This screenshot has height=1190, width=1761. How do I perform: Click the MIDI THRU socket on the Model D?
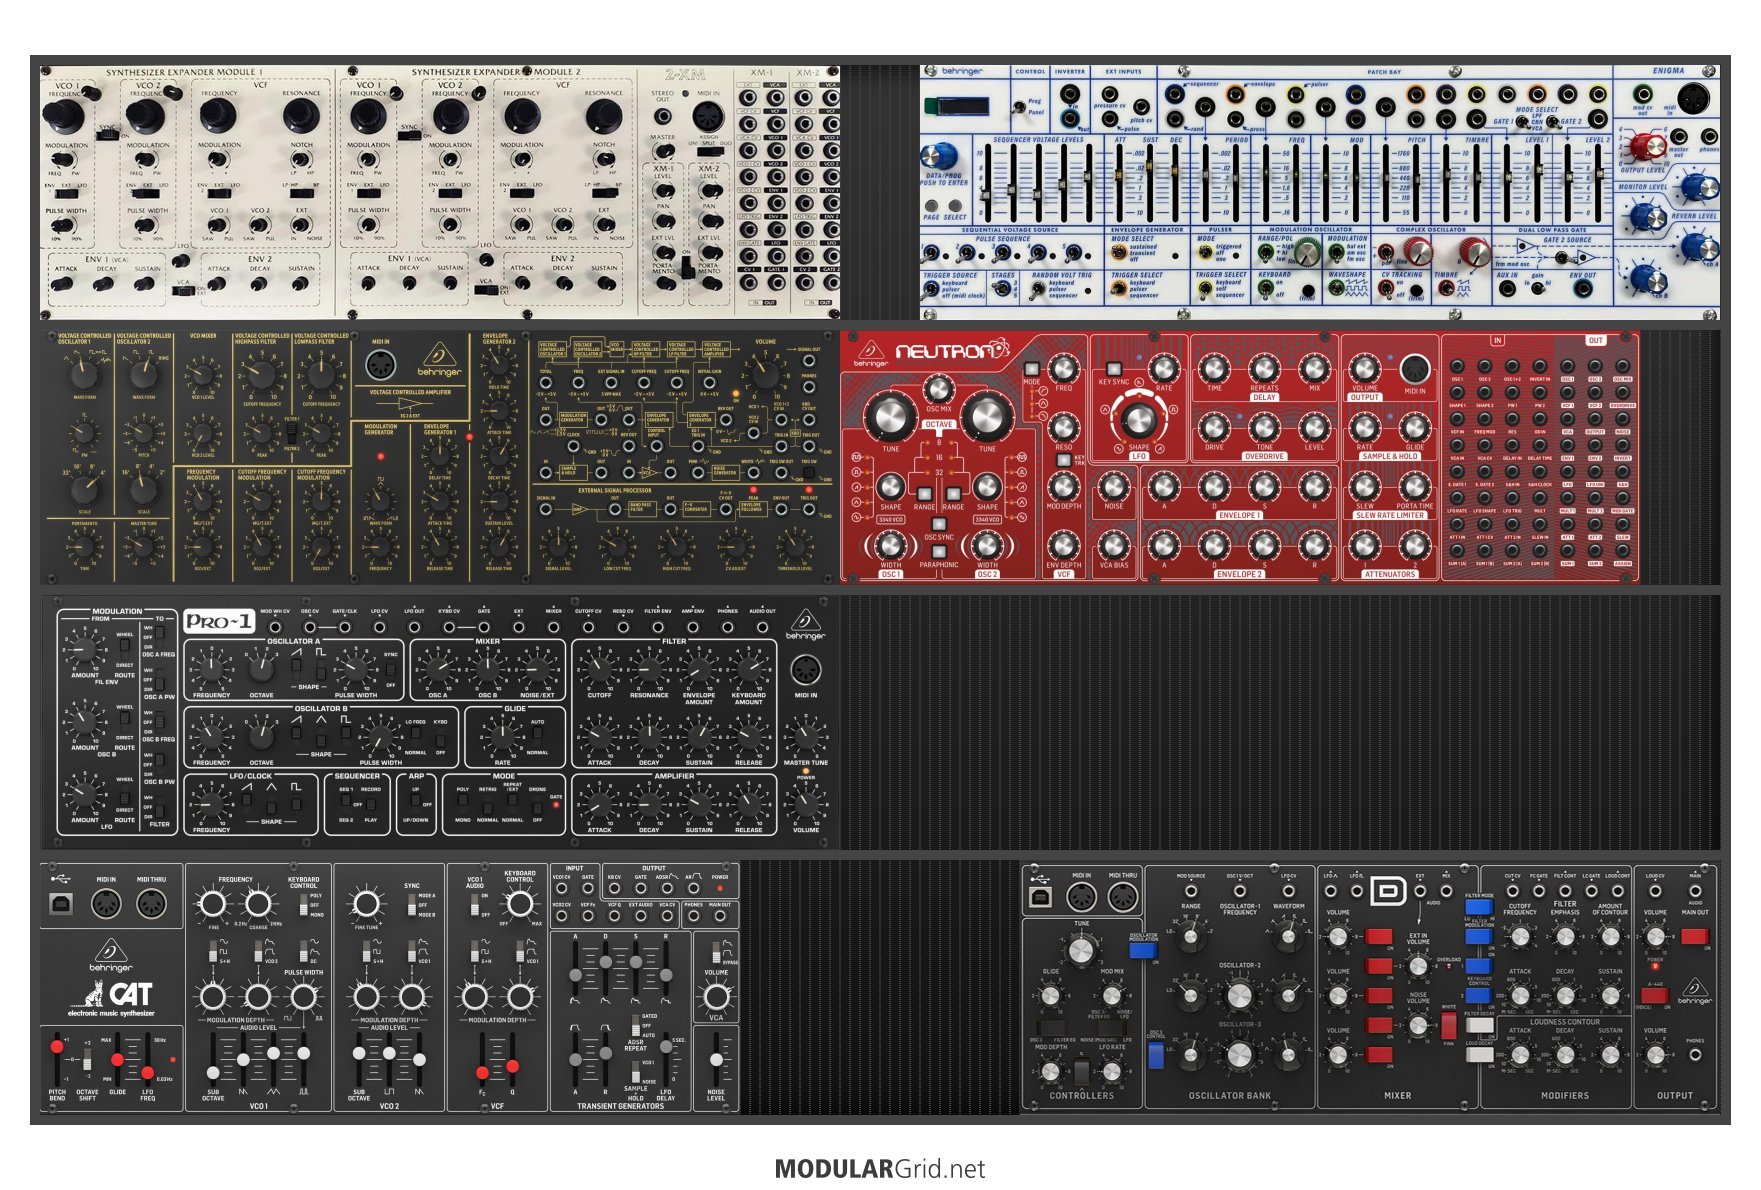1122,898
